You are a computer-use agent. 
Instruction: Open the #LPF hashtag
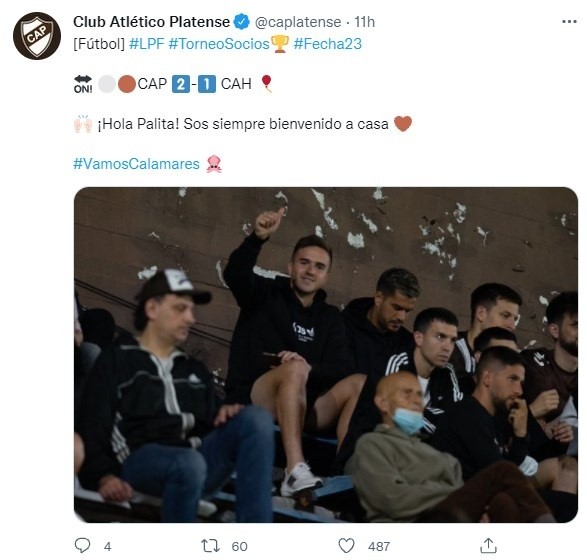point(147,44)
